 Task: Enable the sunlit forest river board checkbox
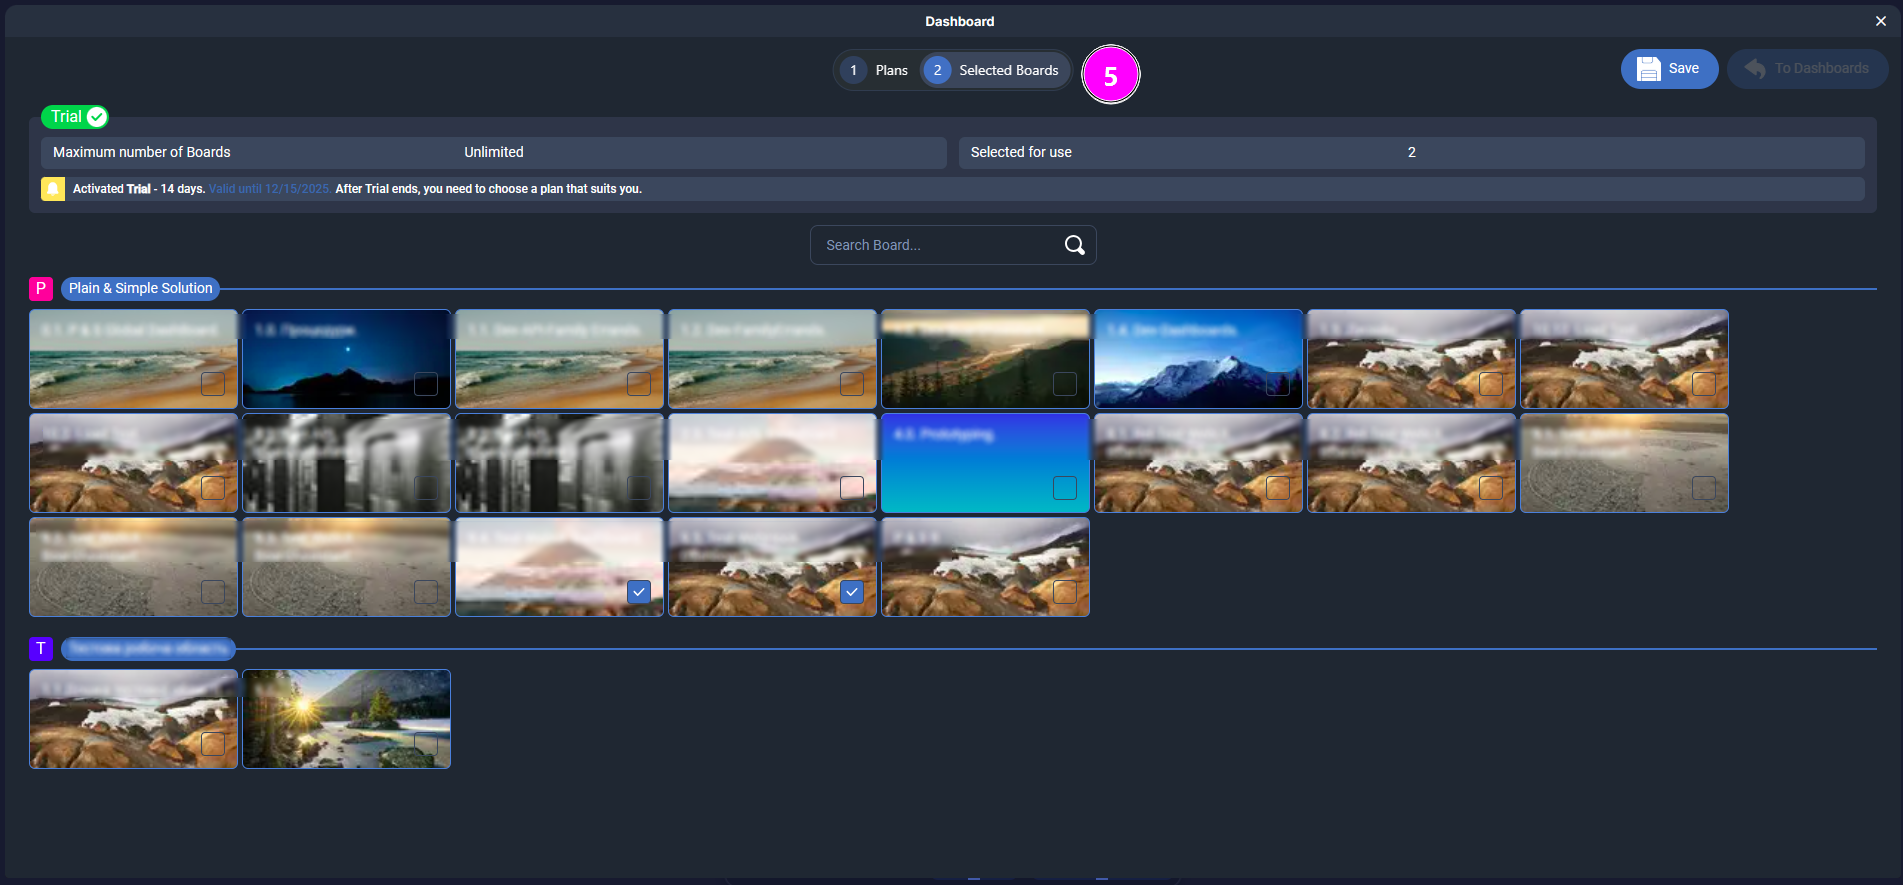(x=426, y=744)
